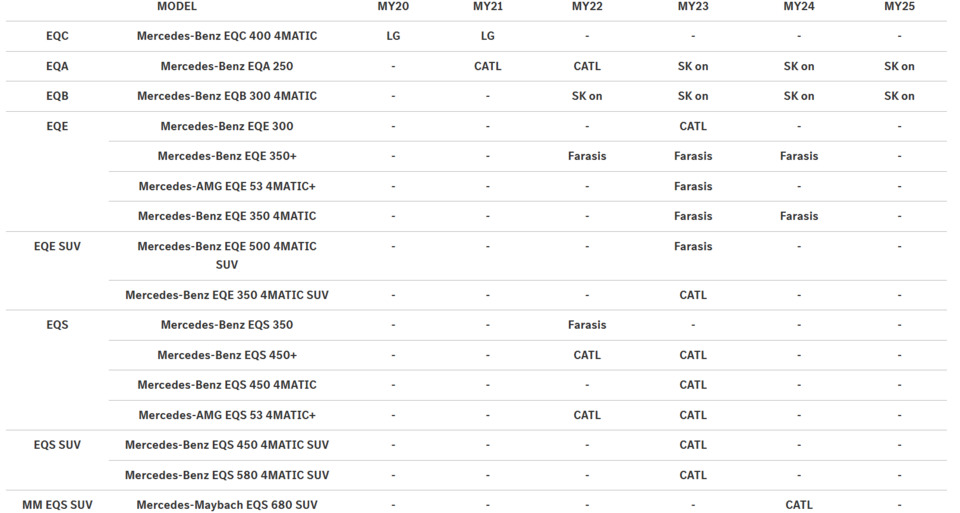Click LG cell under MY20 for EQC

393,36
